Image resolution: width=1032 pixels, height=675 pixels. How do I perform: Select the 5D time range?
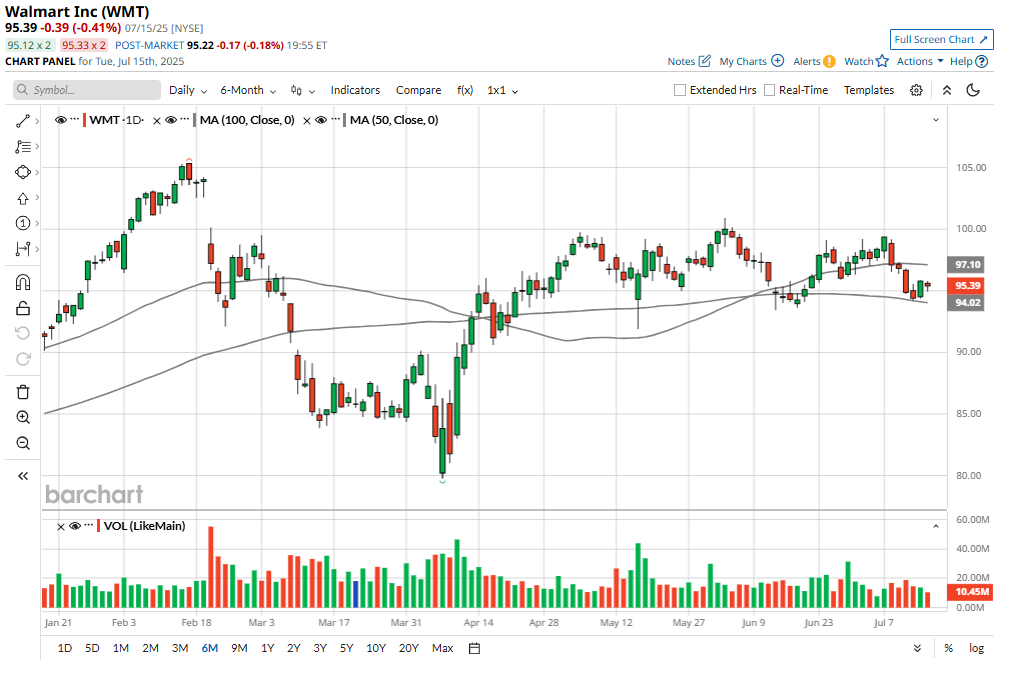coord(92,648)
